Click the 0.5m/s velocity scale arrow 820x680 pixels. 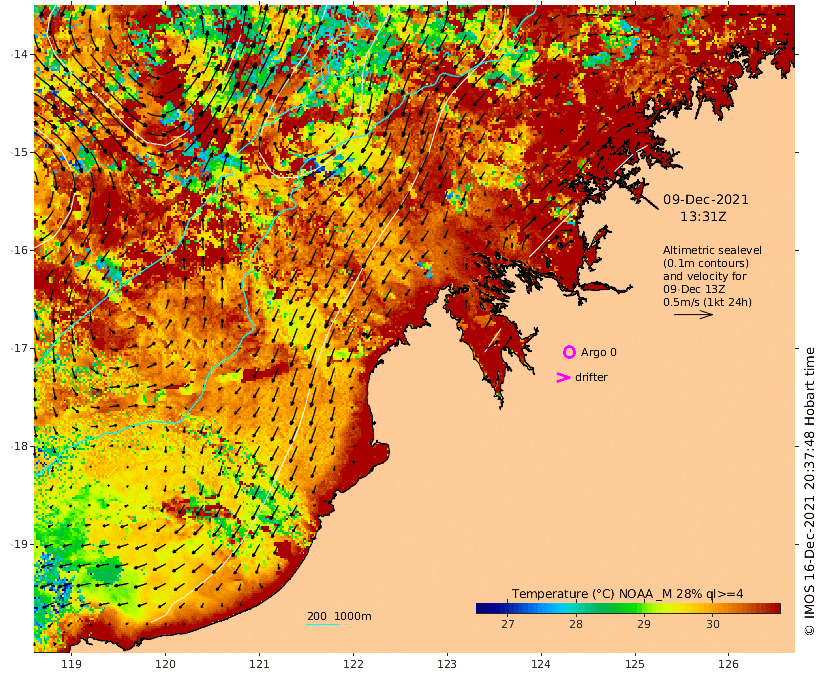[x=693, y=314]
